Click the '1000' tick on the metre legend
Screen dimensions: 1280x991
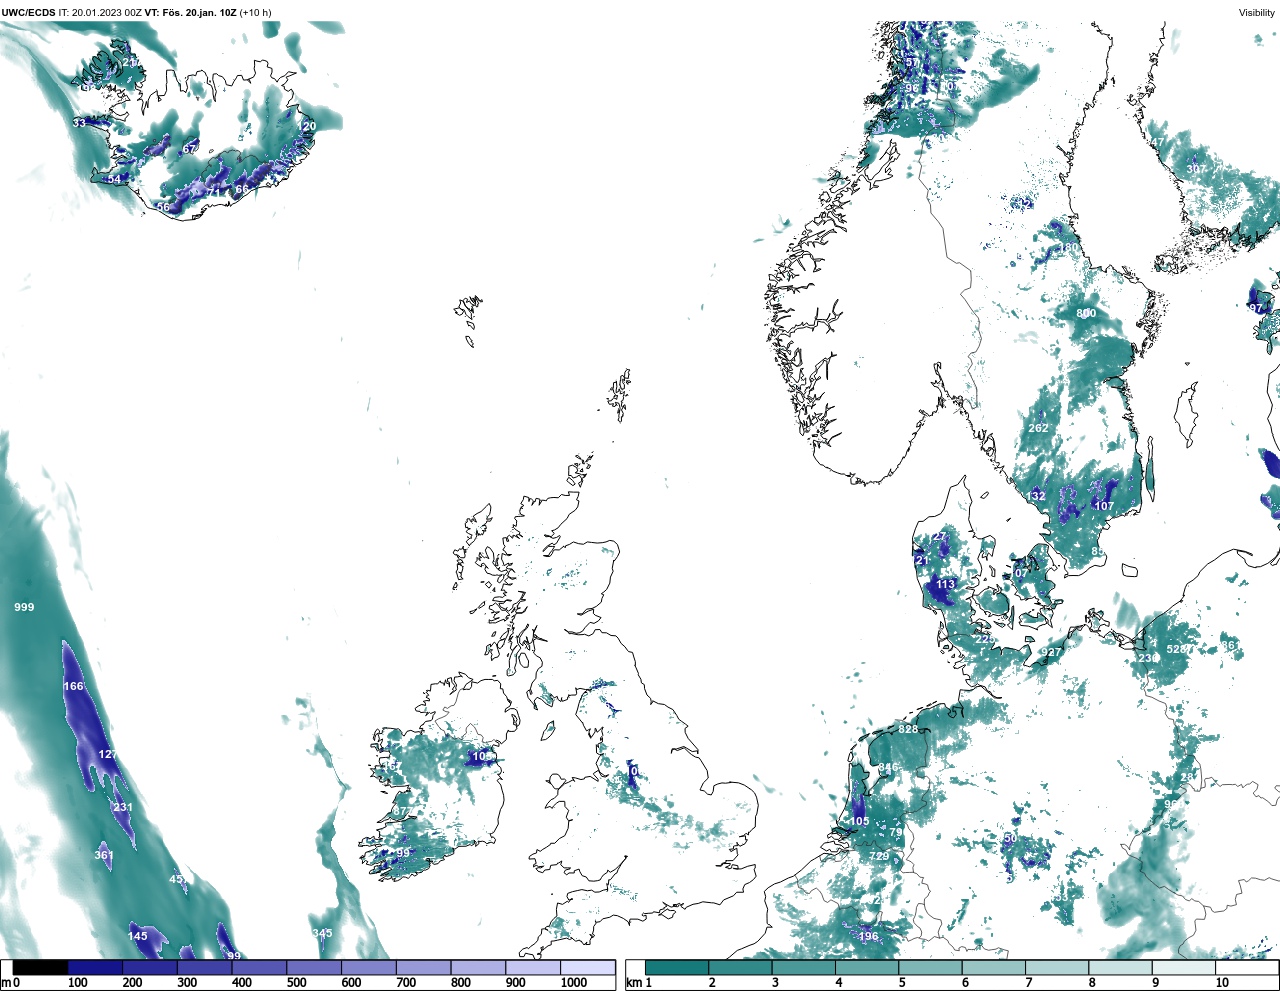click(x=574, y=983)
